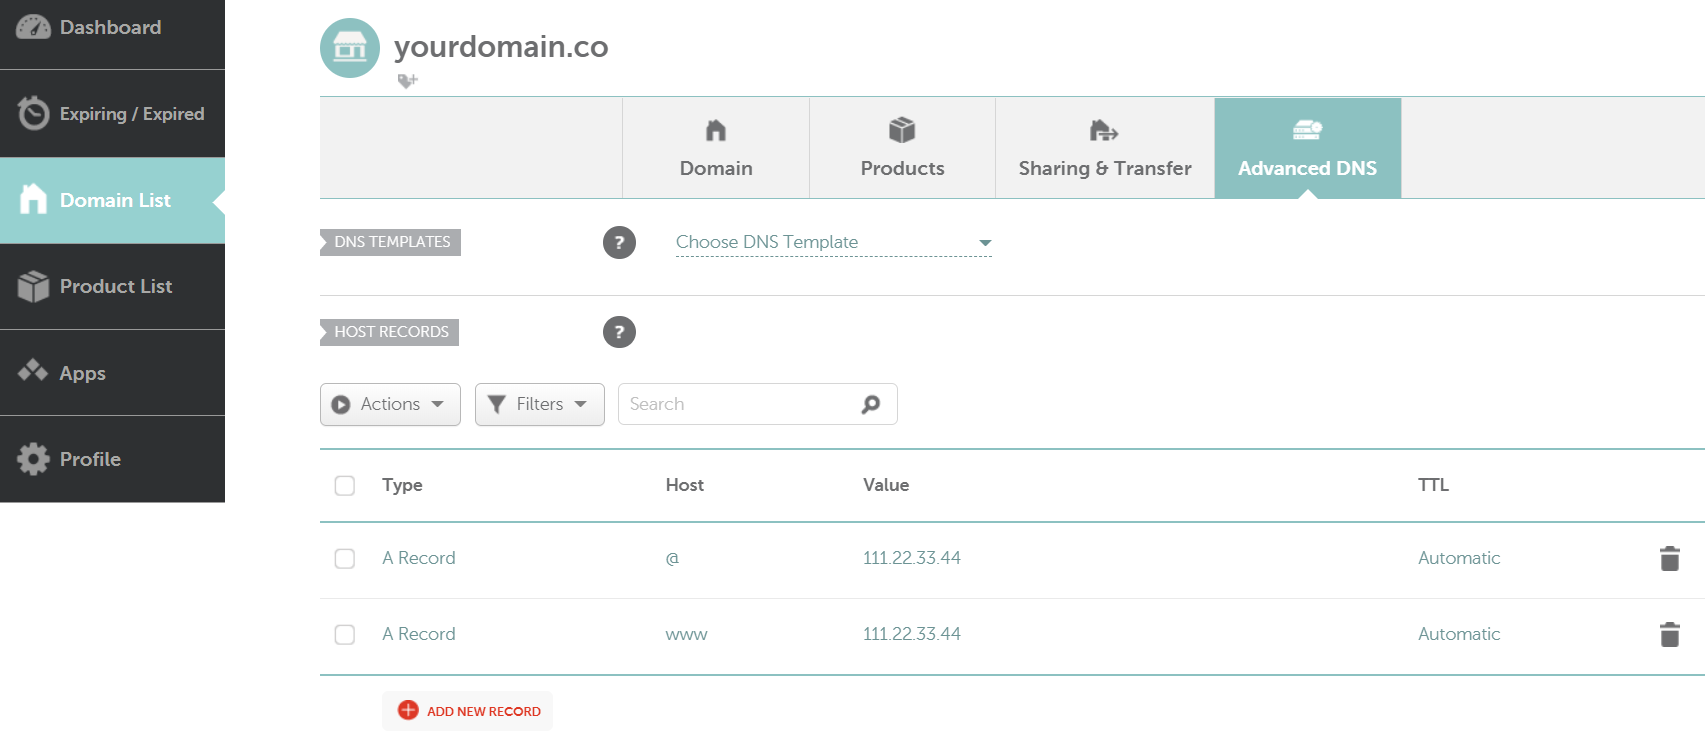Click the Profile gear icon
1707x742 pixels.
(x=33, y=459)
